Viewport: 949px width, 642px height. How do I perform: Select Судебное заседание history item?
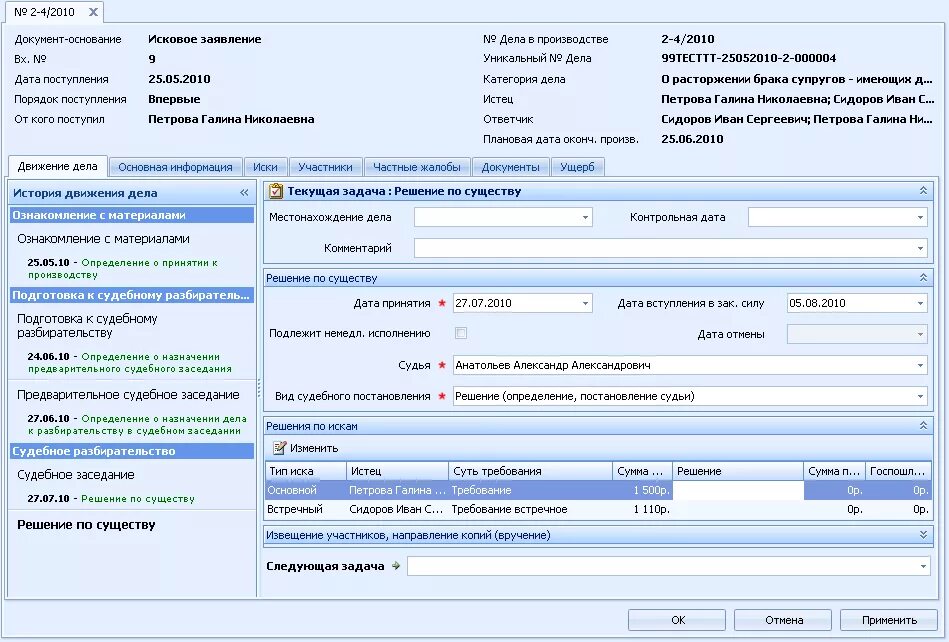tap(76, 474)
